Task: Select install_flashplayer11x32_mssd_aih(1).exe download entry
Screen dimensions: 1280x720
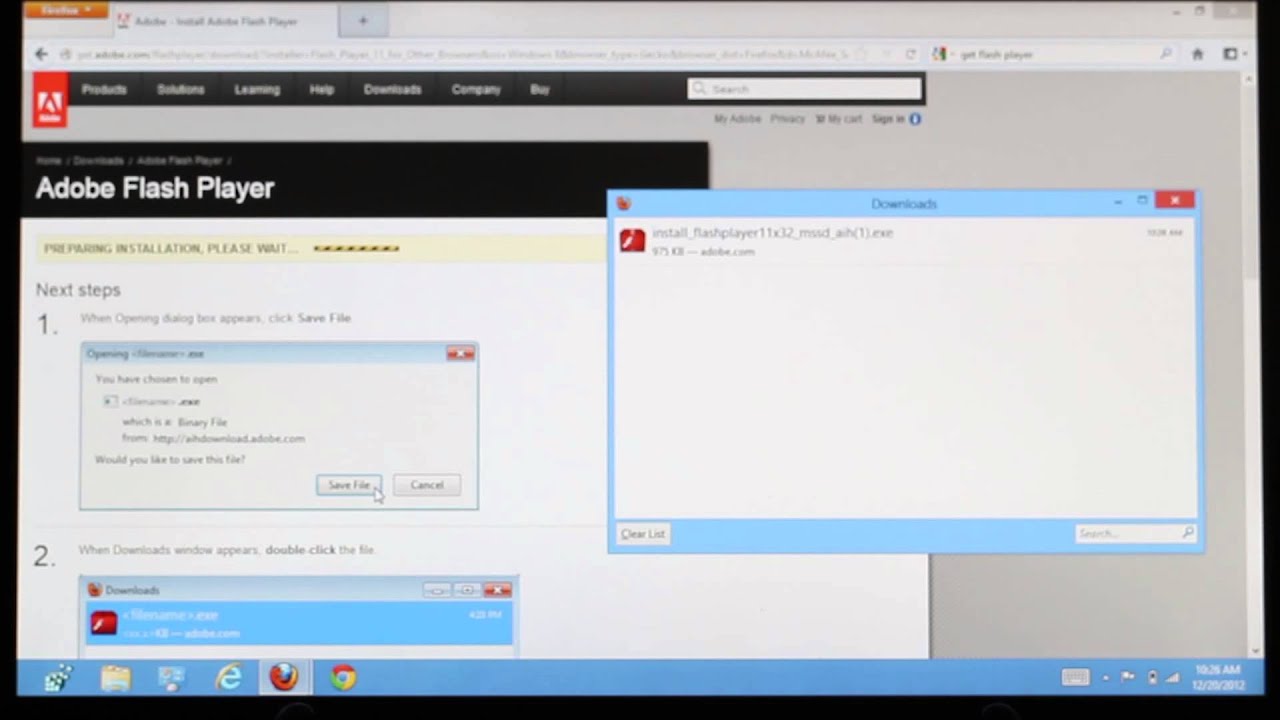Action: click(x=904, y=241)
